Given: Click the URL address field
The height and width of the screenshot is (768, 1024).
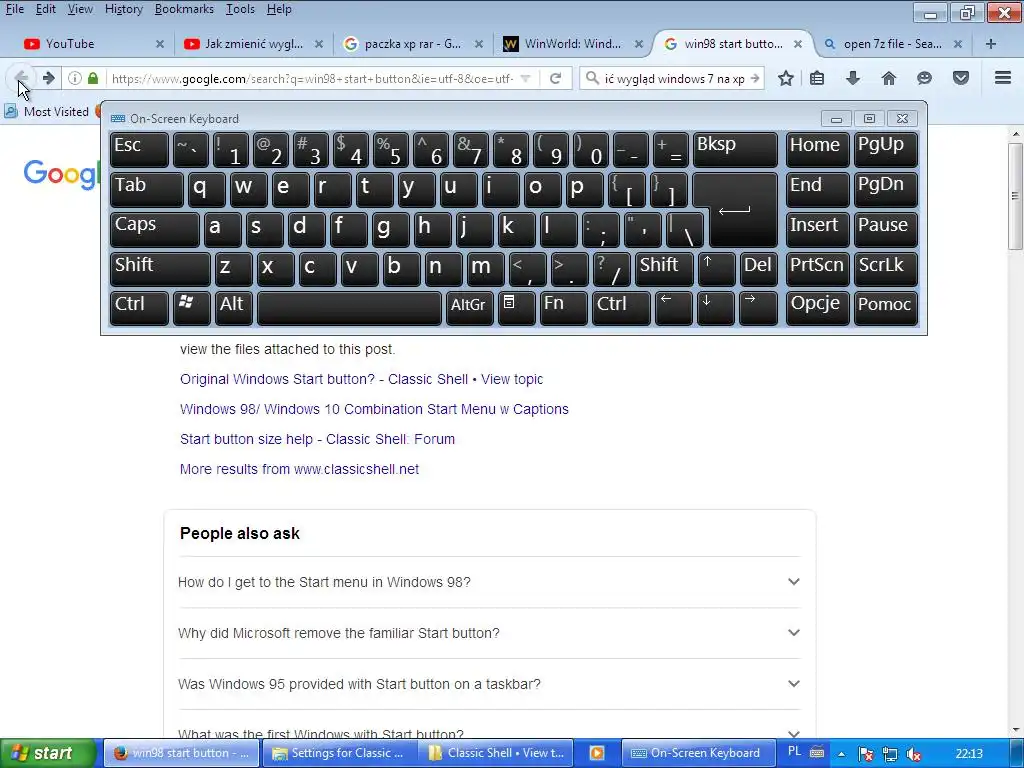Looking at the screenshot, I should click(313, 78).
